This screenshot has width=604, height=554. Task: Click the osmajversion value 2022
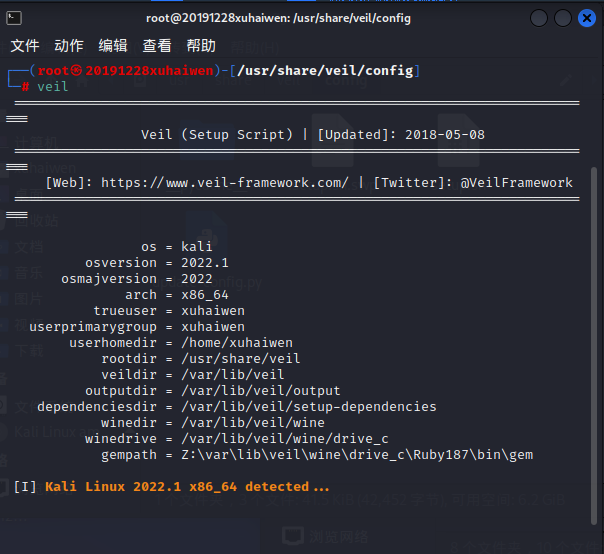pos(197,279)
